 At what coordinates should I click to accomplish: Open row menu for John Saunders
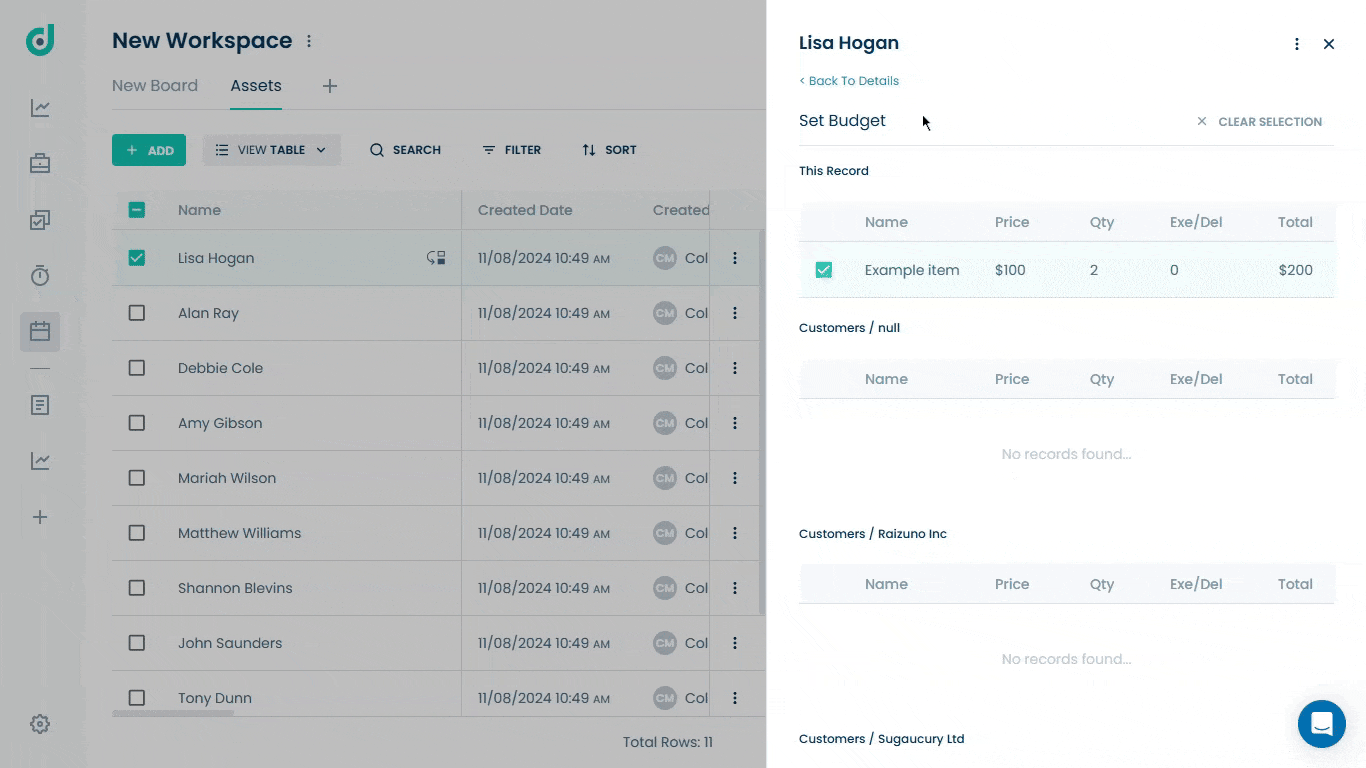pyautogui.click(x=735, y=643)
